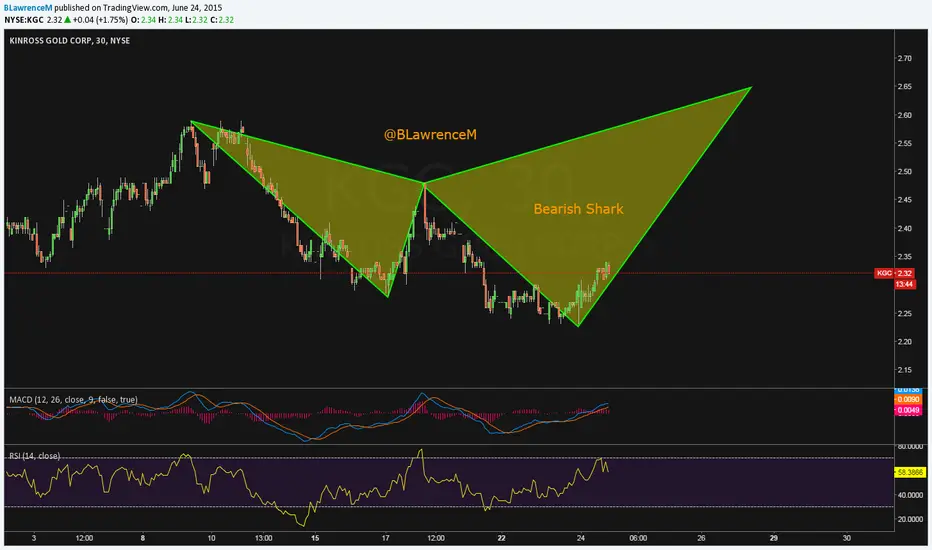The height and width of the screenshot is (550, 932).
Task: Click the high value 'H: 2.34'
Action: coord(171,20)
